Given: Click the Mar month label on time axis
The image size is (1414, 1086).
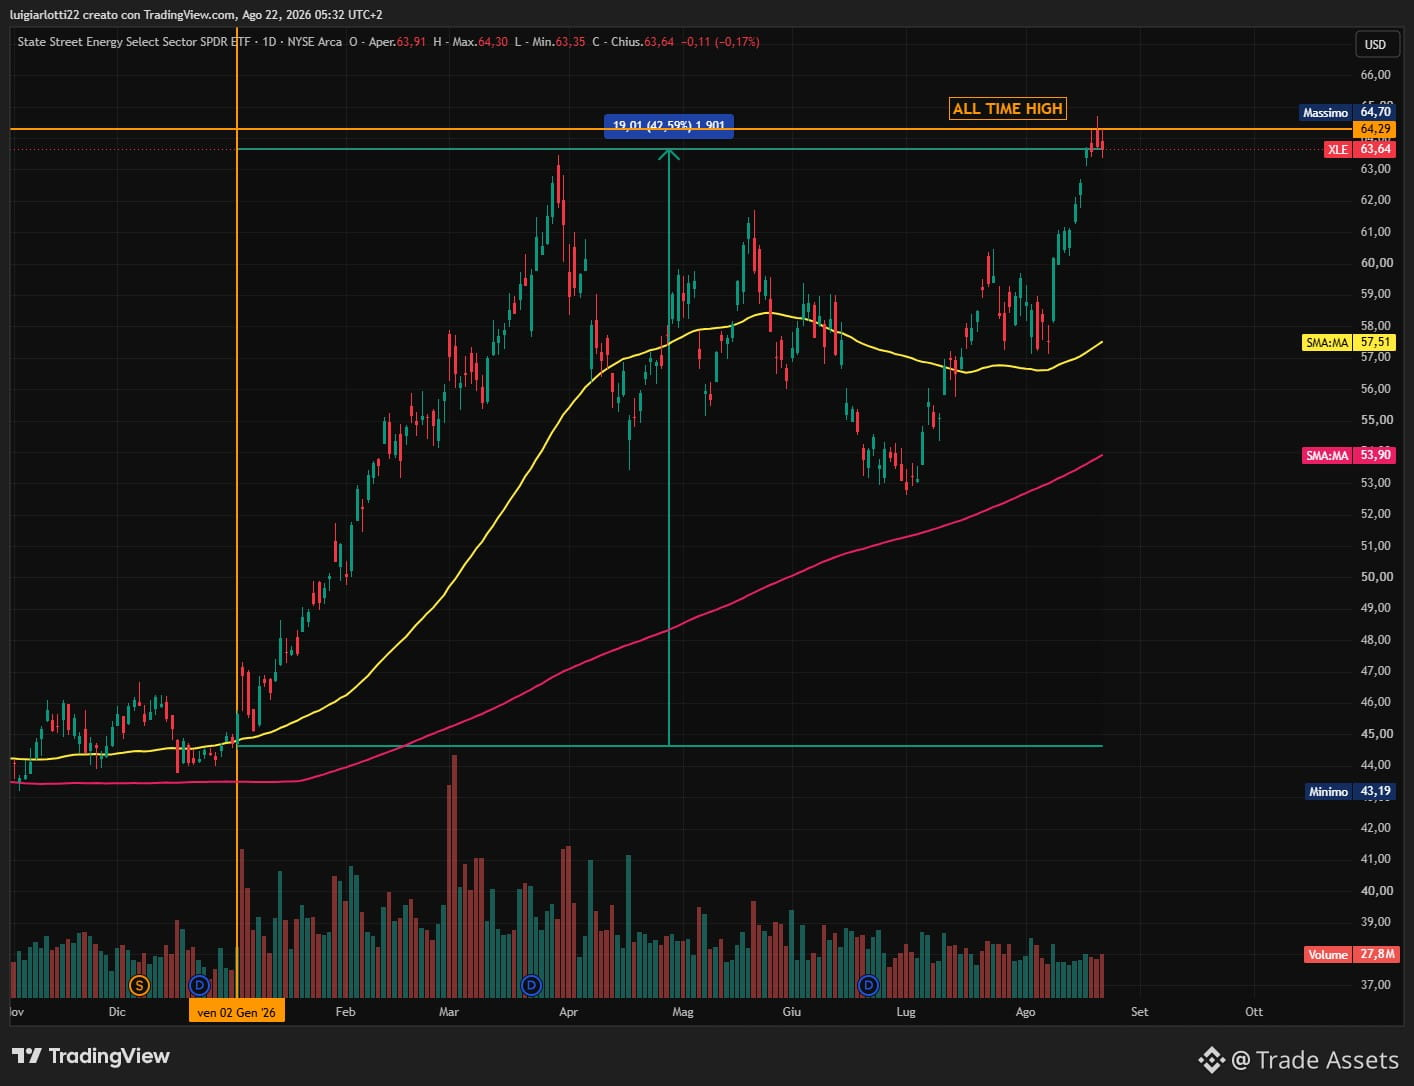Looking at the screenshot, I should coord(449,1012).
